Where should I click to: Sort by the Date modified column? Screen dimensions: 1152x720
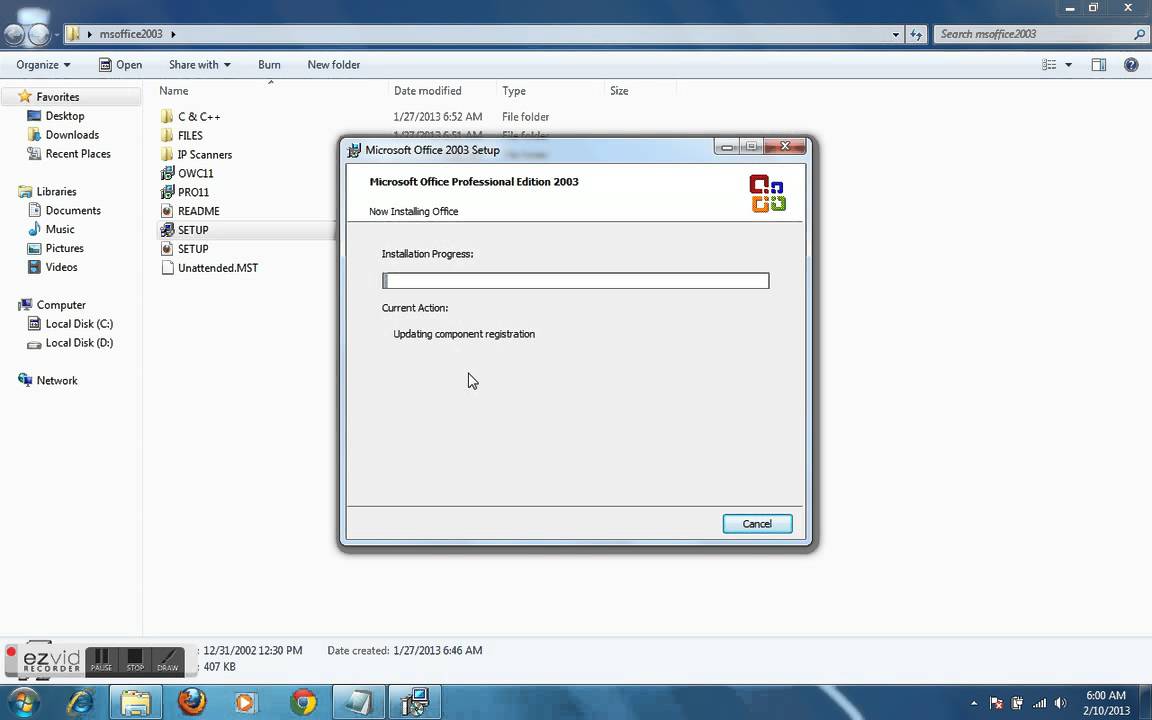pyautogui.click(x=428, y=90)
